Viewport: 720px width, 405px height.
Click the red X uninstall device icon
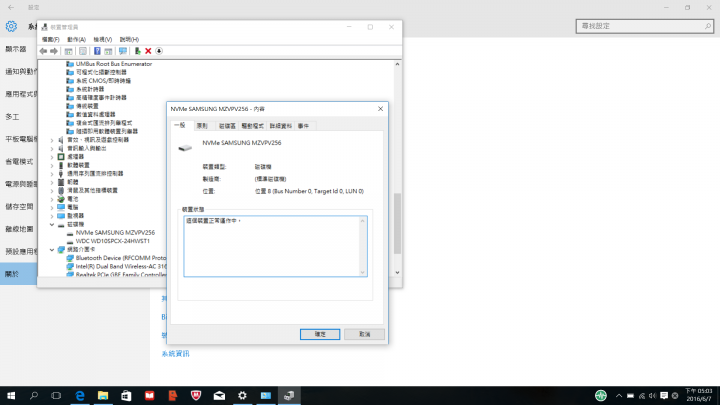tap(148, 51)
